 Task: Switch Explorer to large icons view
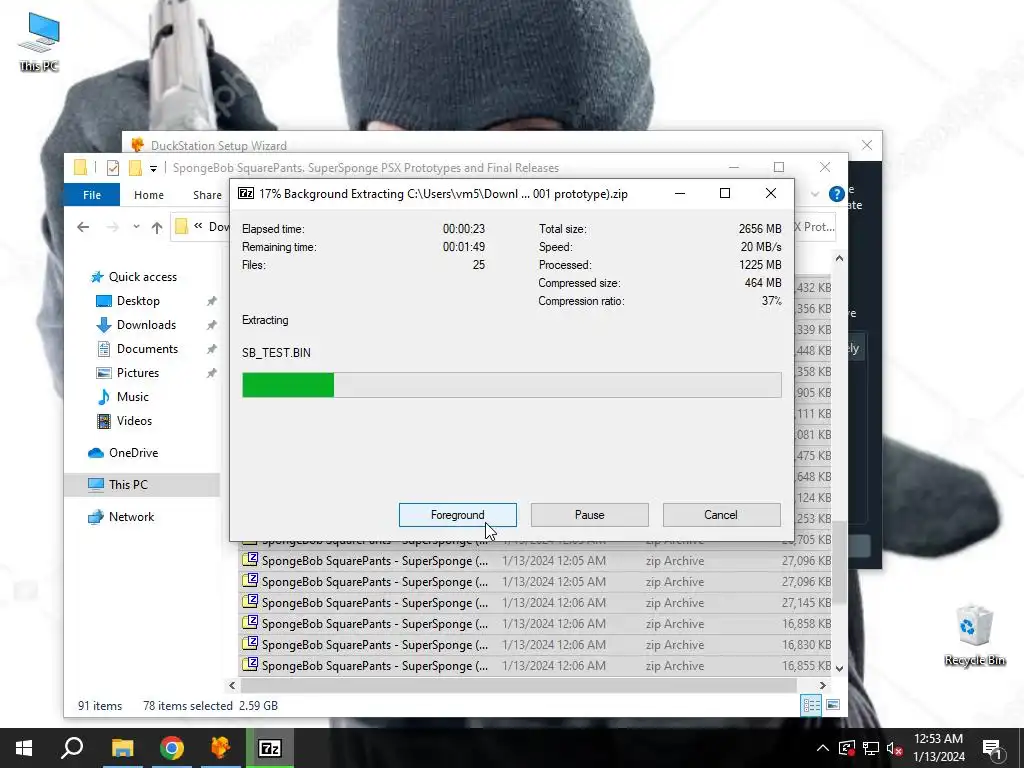point(833,705)
